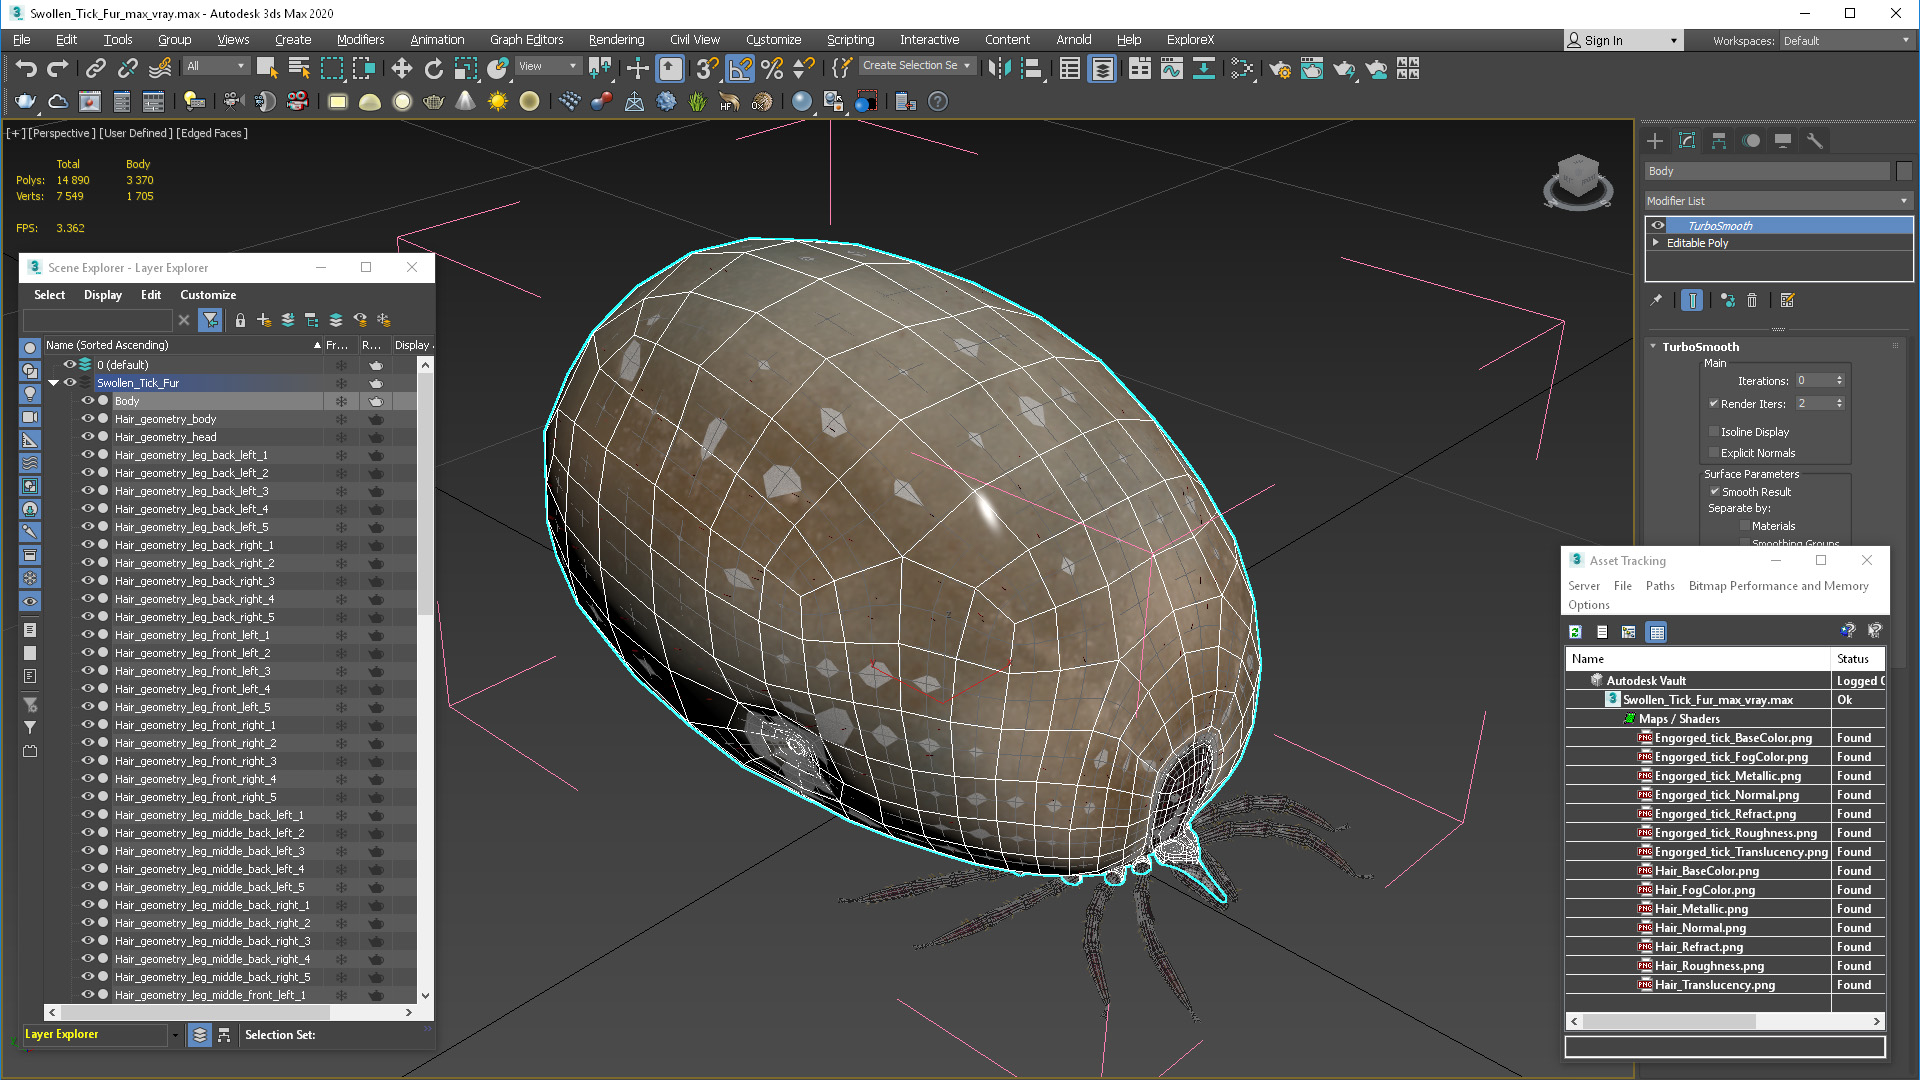Open the Modifiers menu

click(360, 40)
